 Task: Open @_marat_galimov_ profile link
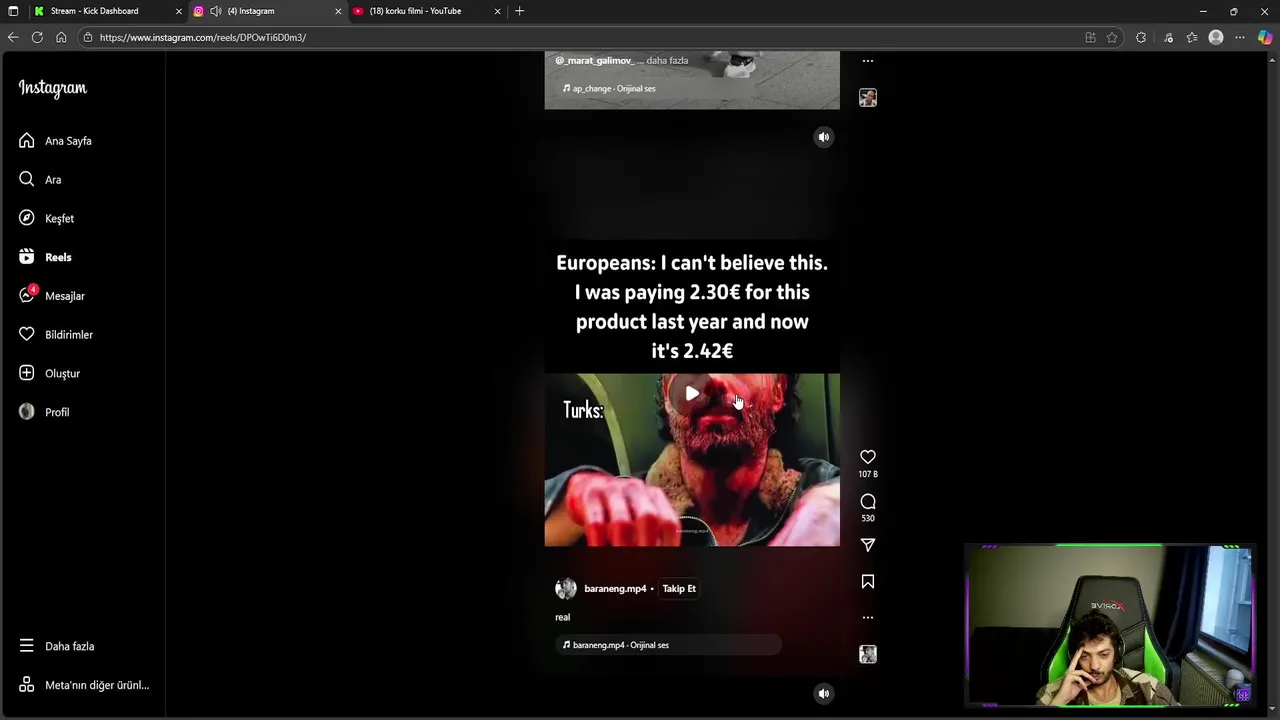[x=595, y=60]
